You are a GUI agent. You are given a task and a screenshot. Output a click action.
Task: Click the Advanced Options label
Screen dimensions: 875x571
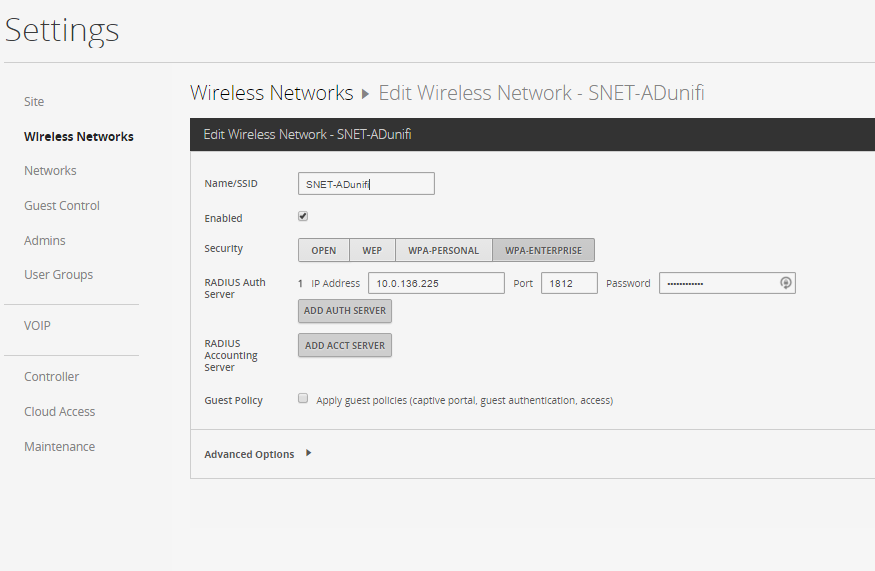pyautogui.click(x=249, y=454)
